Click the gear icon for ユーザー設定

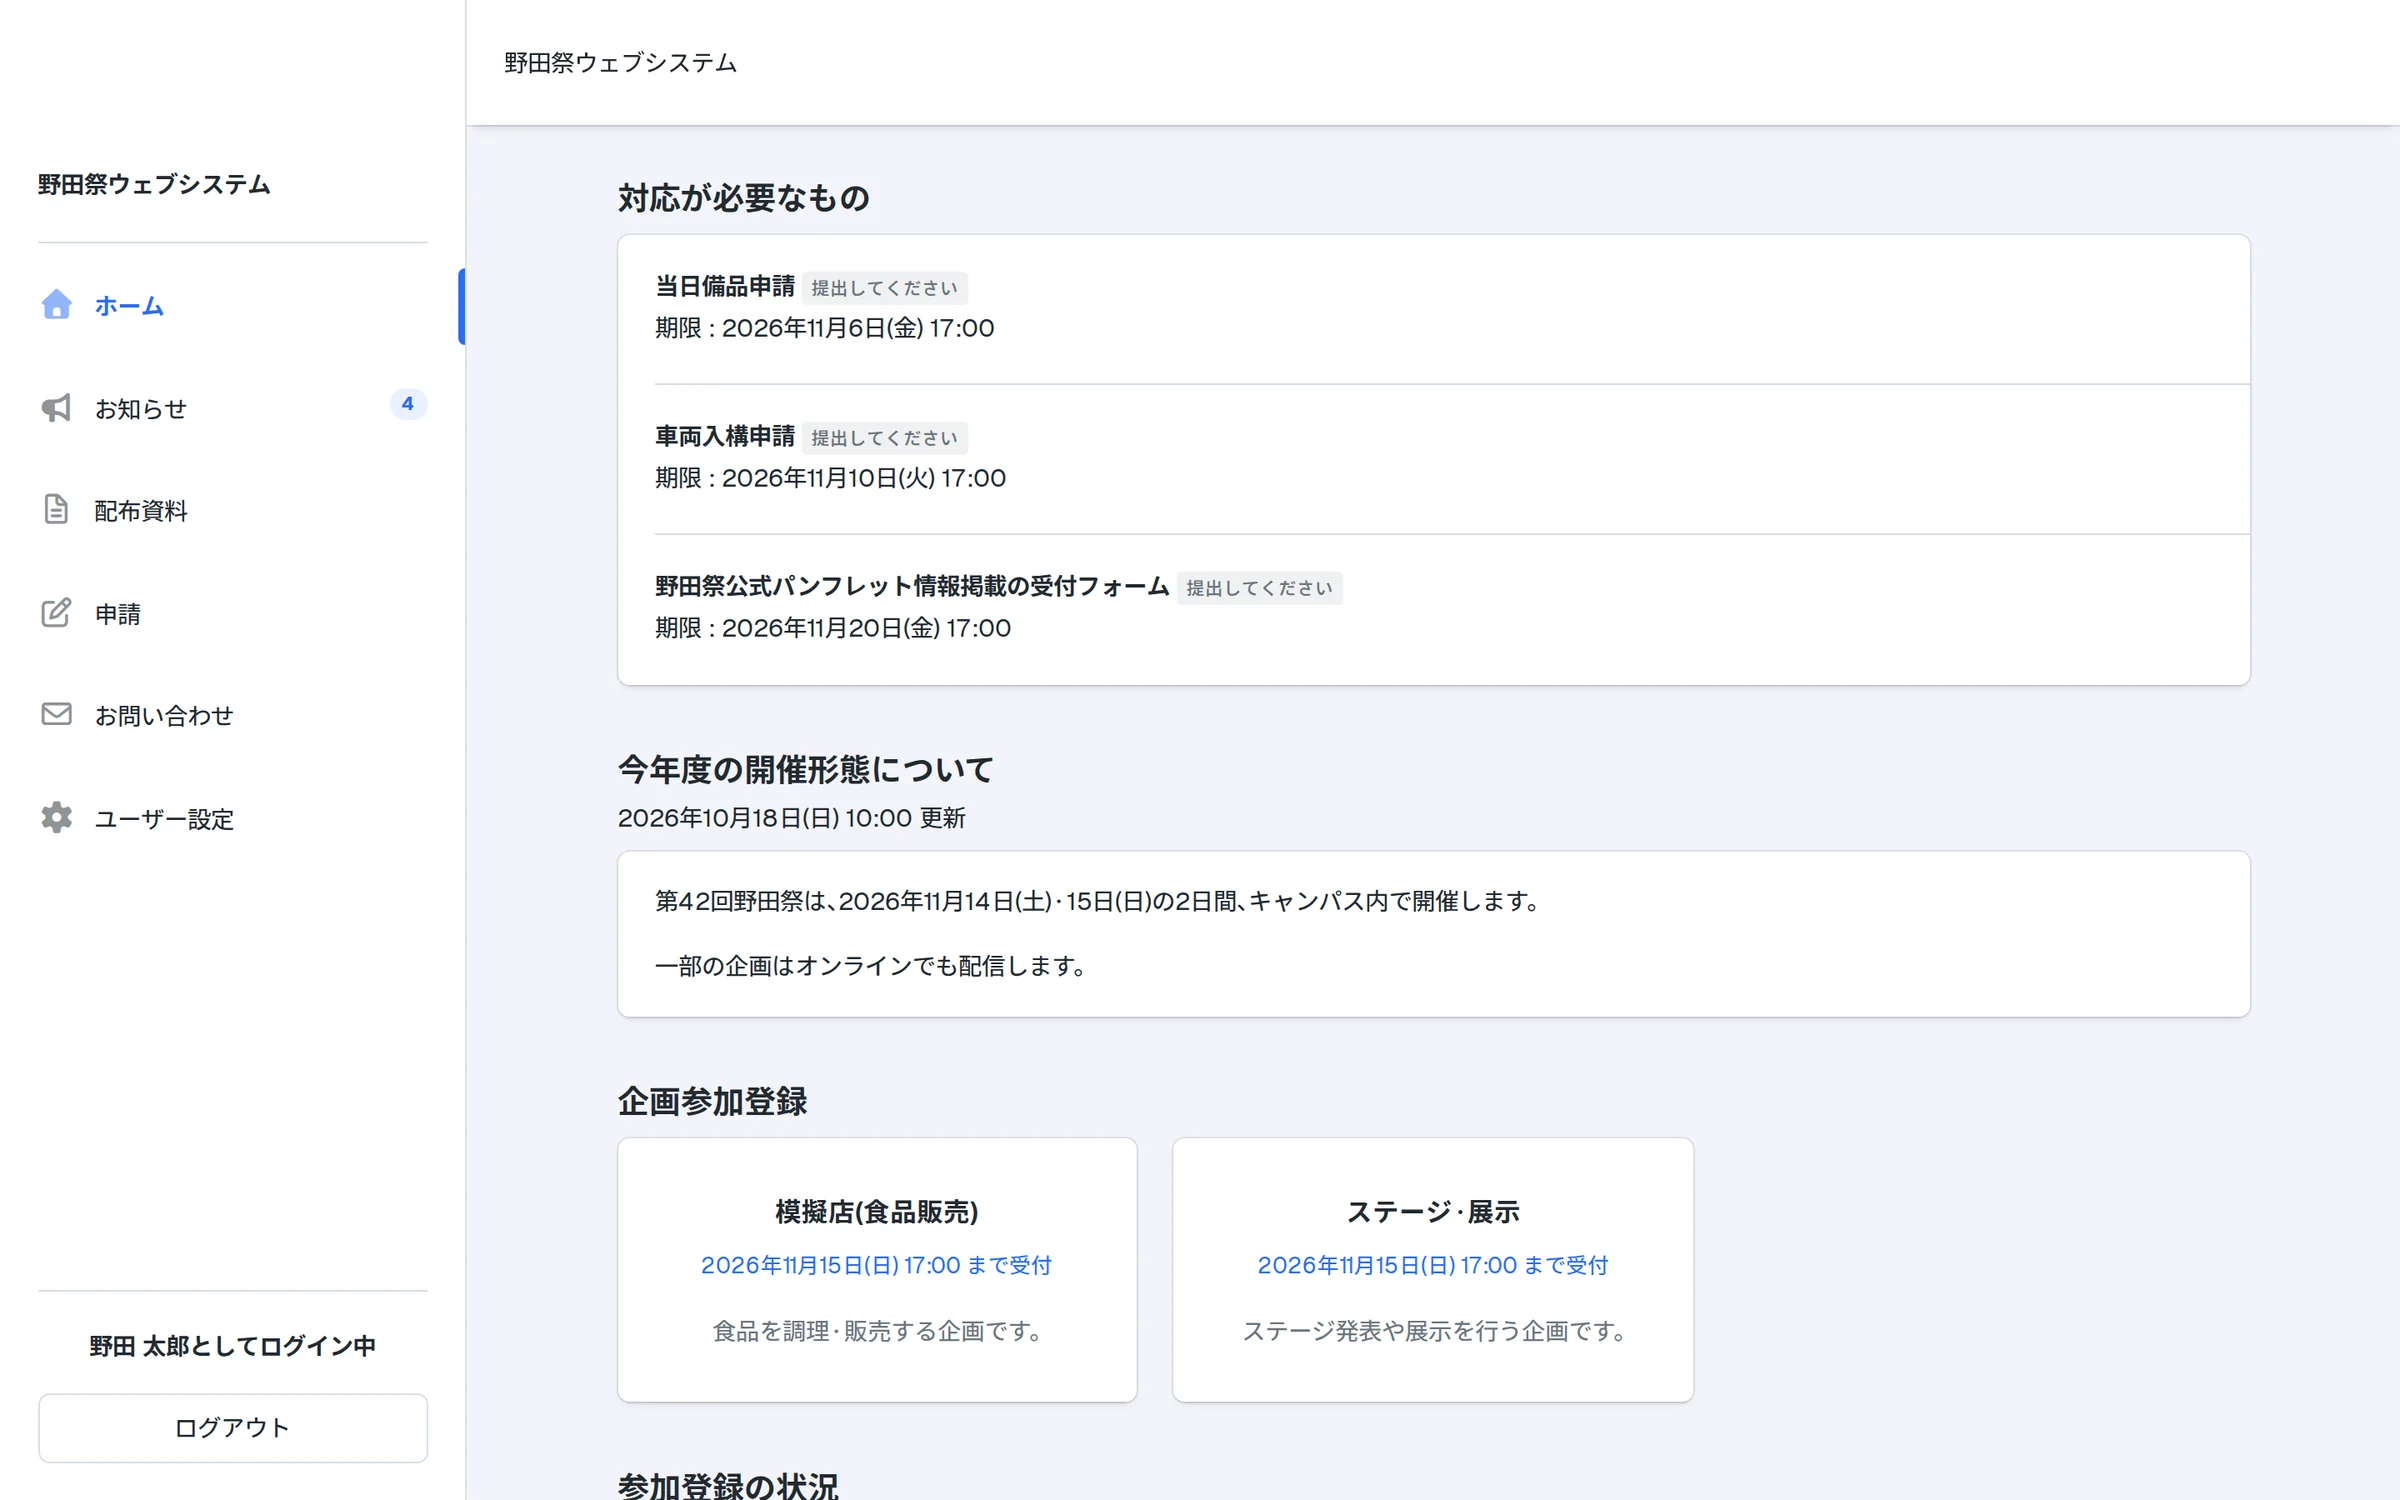click(56, 818)
